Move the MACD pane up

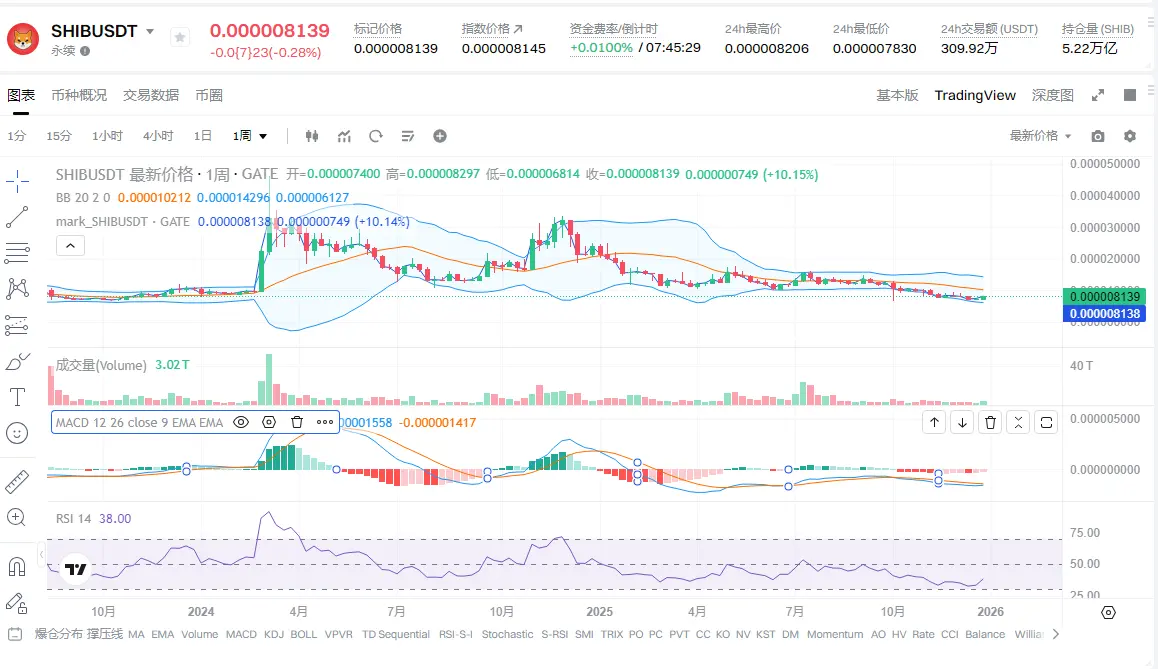(x=934, y=422)
